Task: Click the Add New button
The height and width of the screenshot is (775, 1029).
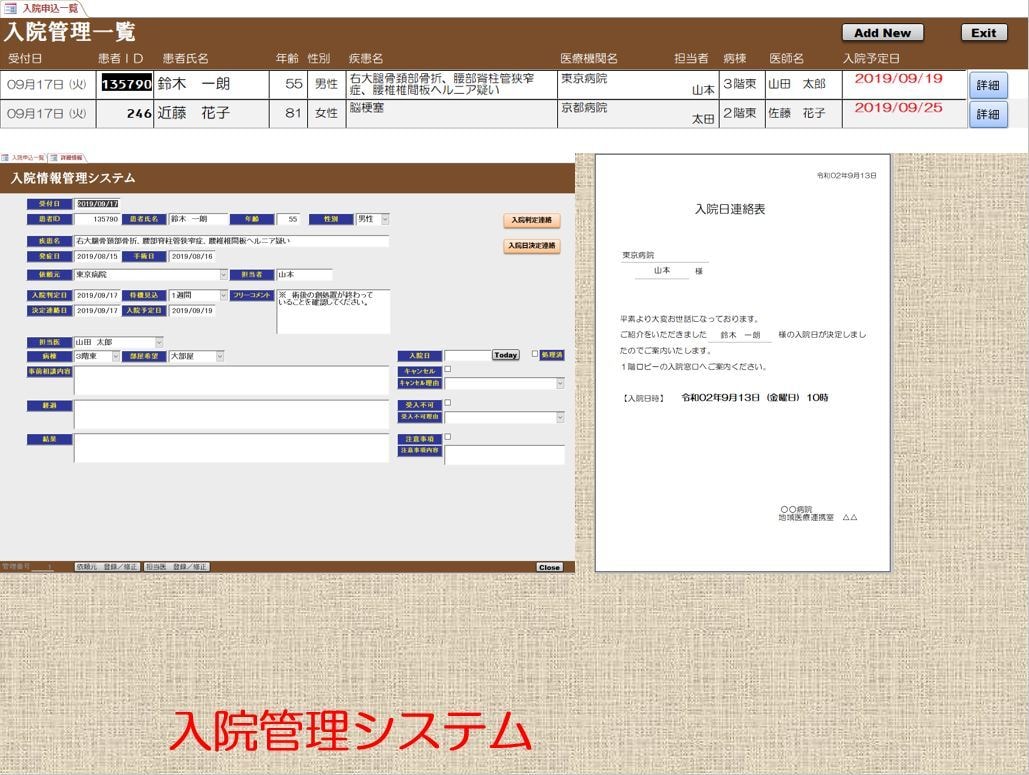Action: tap(882, 33)
